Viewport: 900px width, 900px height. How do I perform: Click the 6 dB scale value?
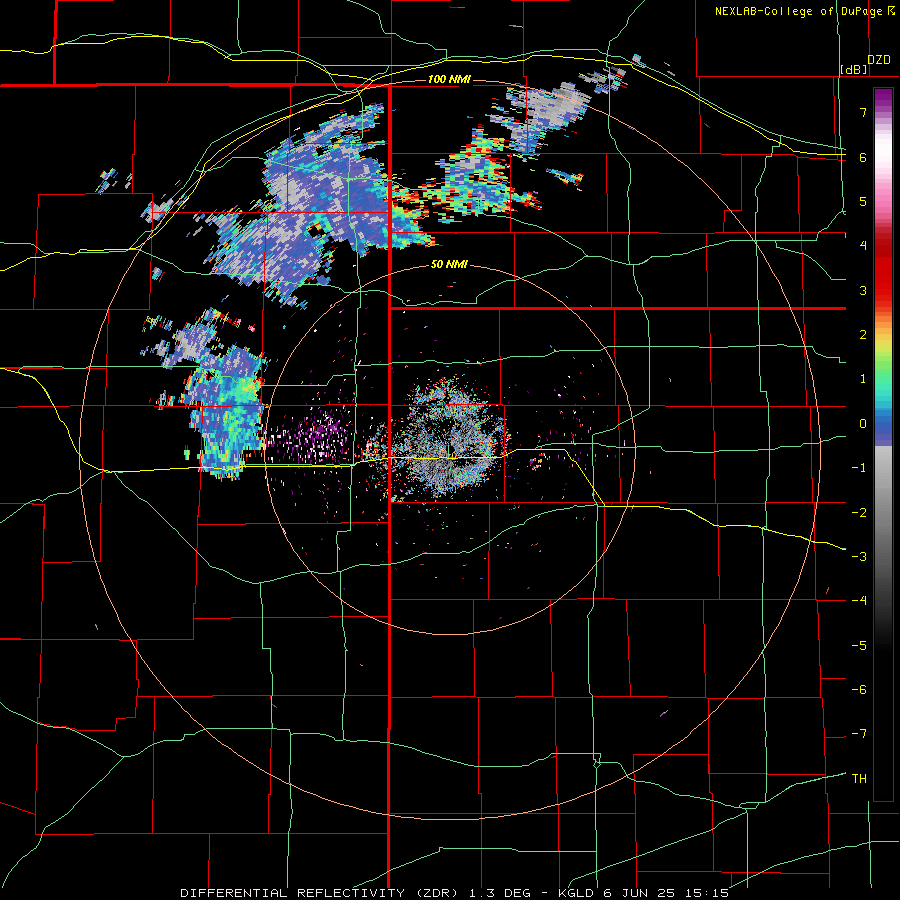[863, 157]
